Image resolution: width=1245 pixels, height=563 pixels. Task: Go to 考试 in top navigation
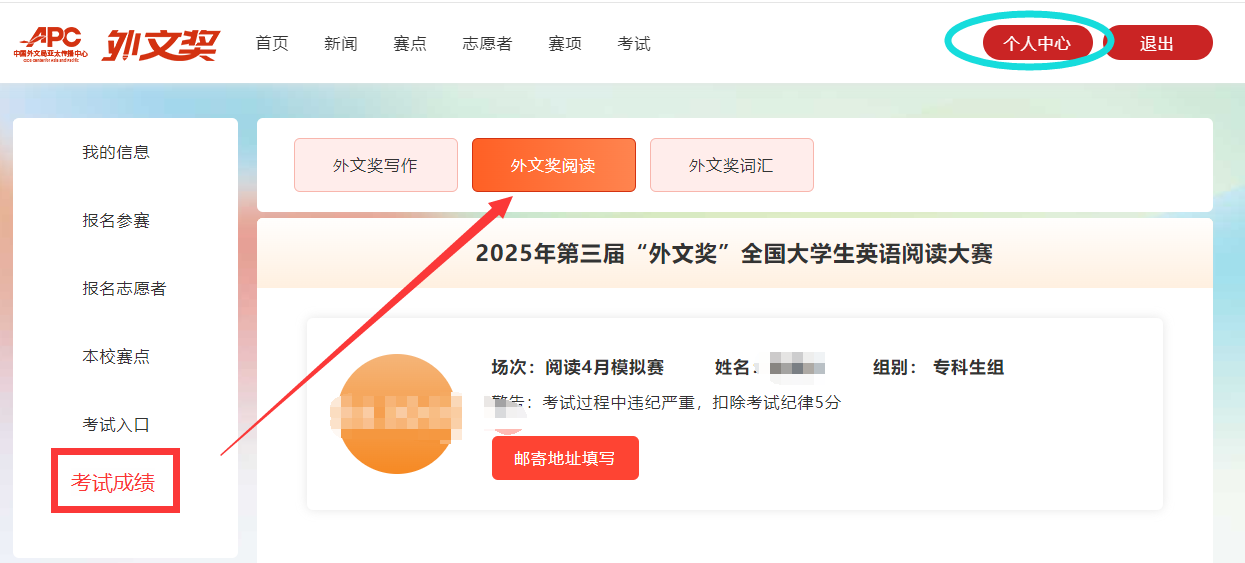(634, 43)
